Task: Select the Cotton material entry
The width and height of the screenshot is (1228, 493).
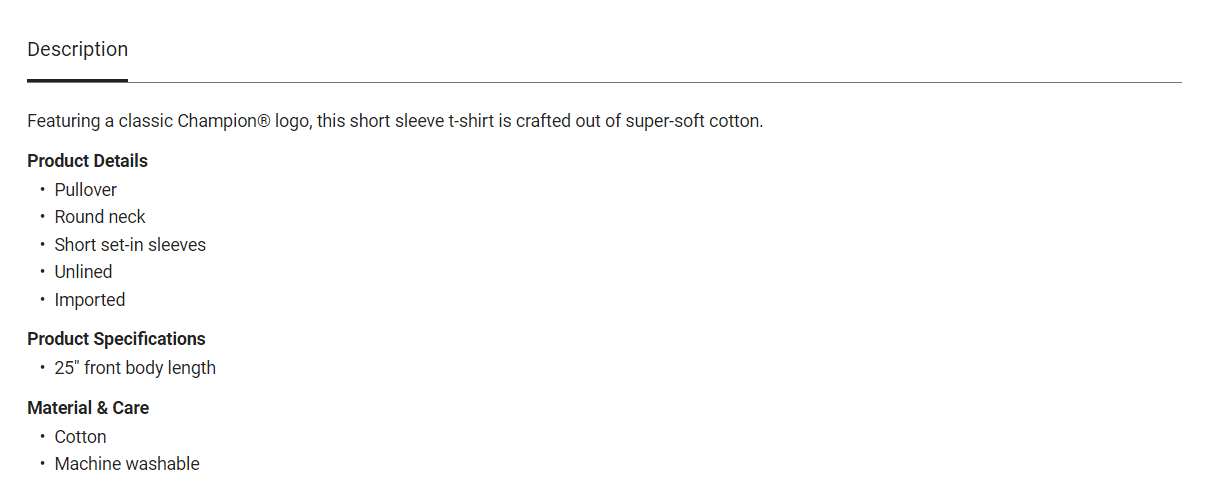Action: click(x=80, y=437)
